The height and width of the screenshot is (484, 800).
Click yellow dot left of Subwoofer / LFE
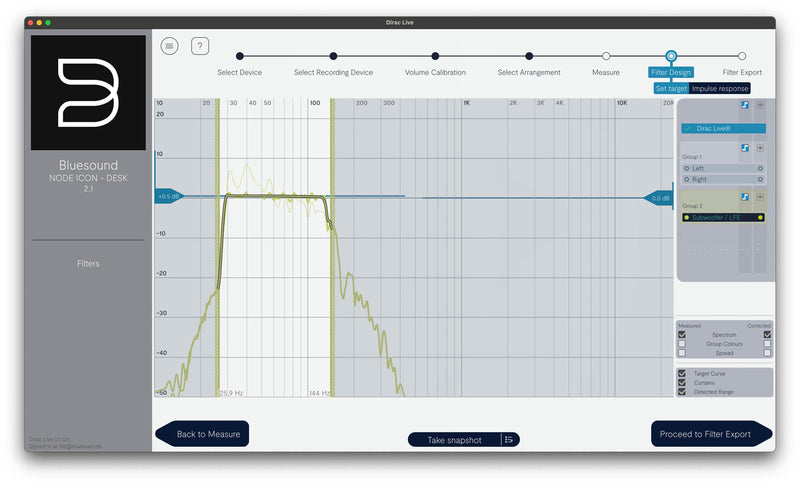tap(687, 218)
